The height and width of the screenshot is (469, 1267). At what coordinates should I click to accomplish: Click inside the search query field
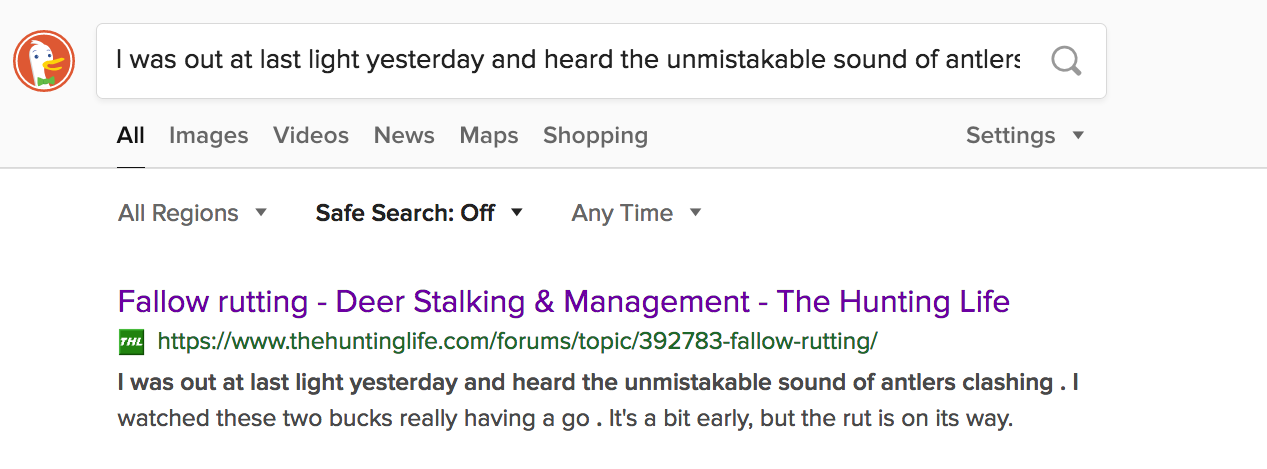coord(567,61)
